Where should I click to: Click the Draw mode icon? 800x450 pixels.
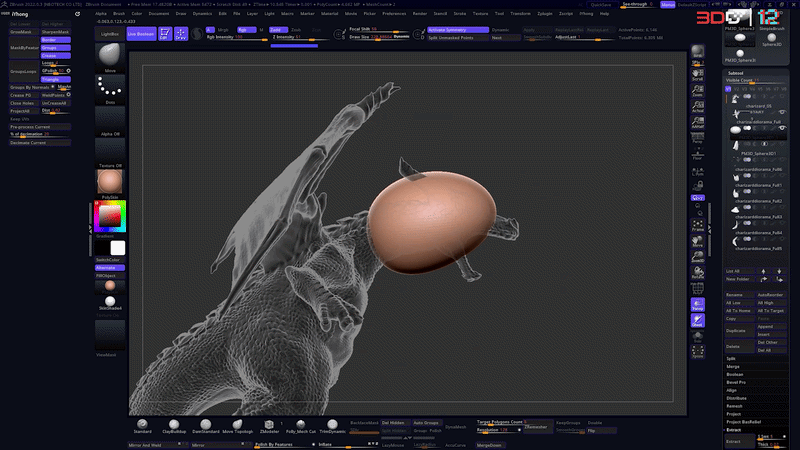pos(181,34)
